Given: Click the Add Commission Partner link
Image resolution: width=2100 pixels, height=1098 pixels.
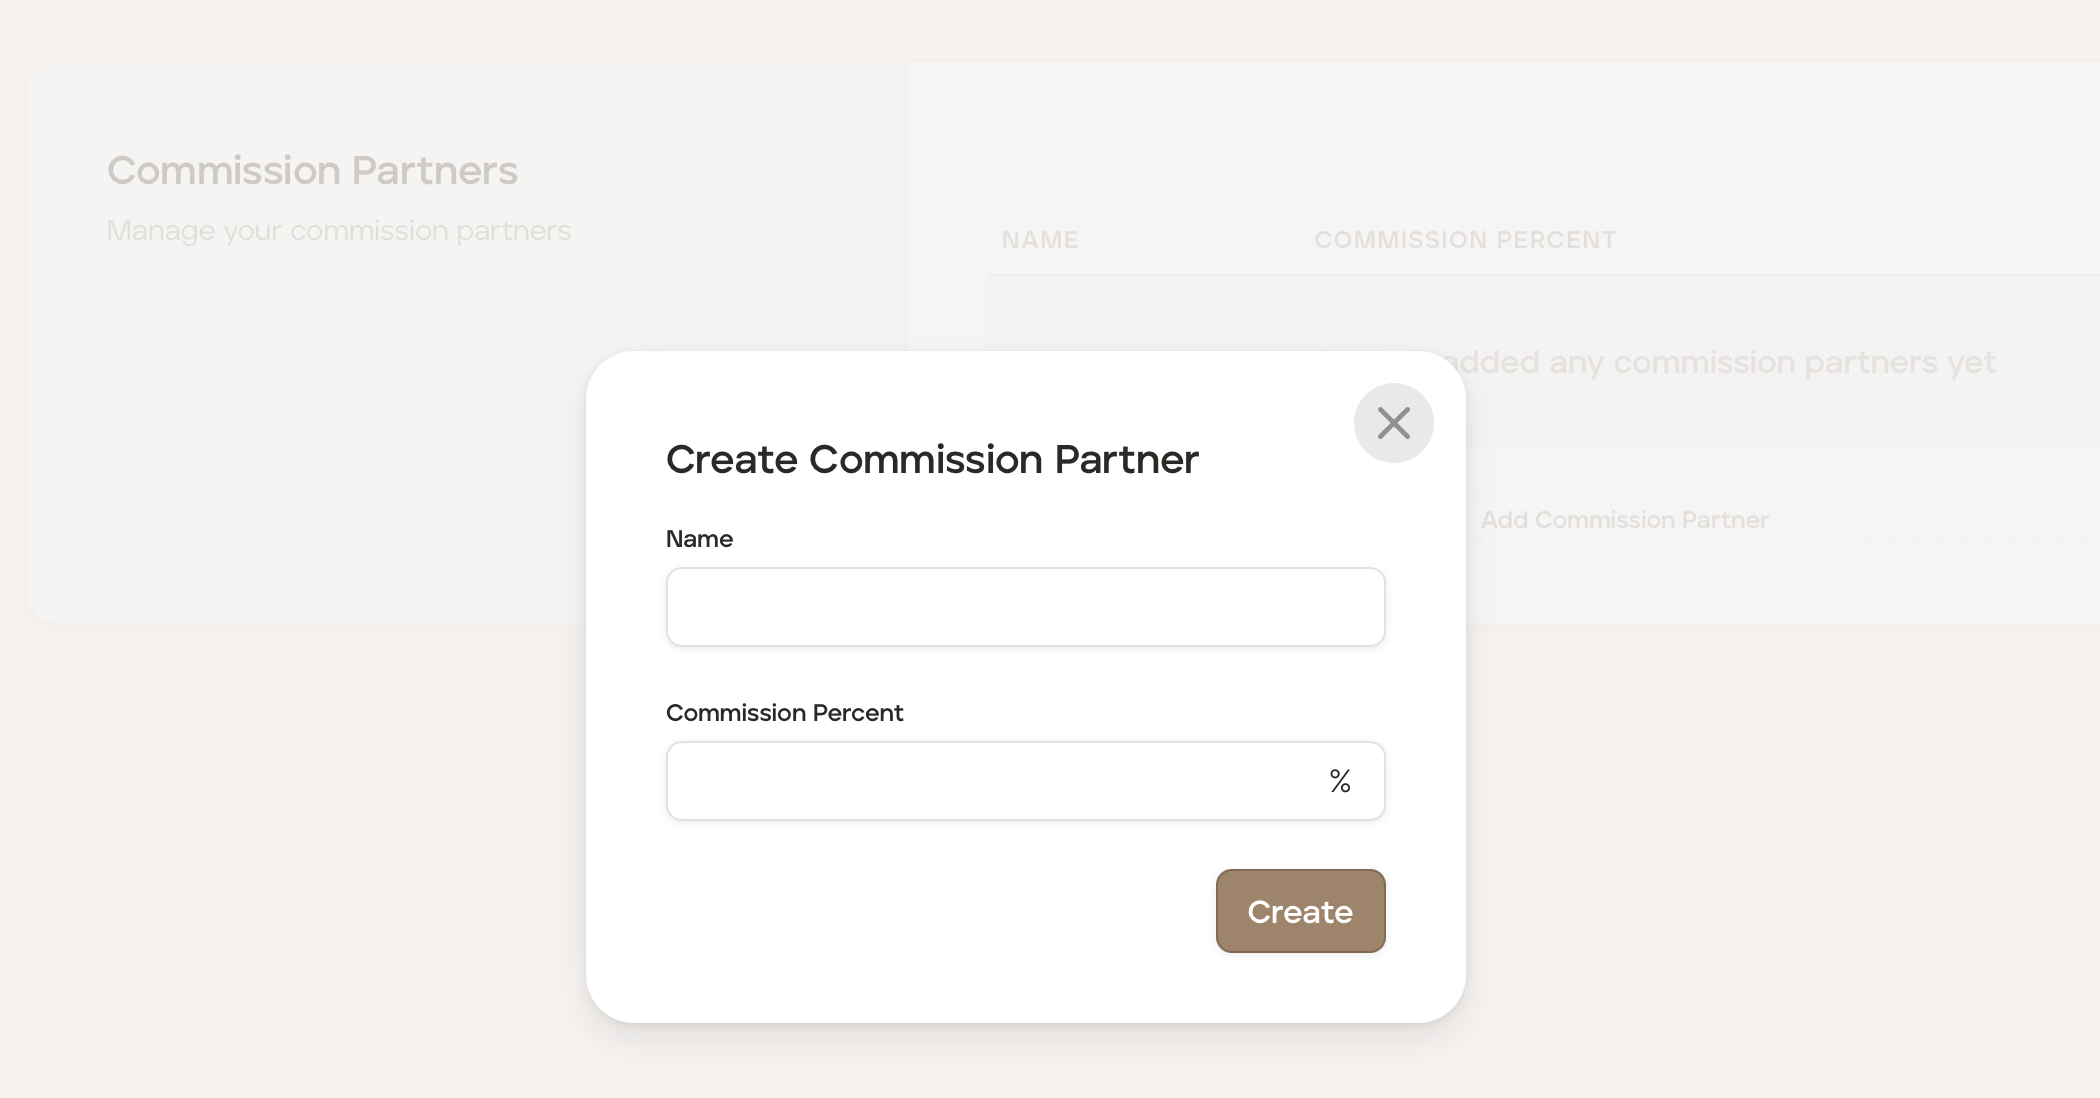Looking at the screenshot, I should tap(1624, 520).
